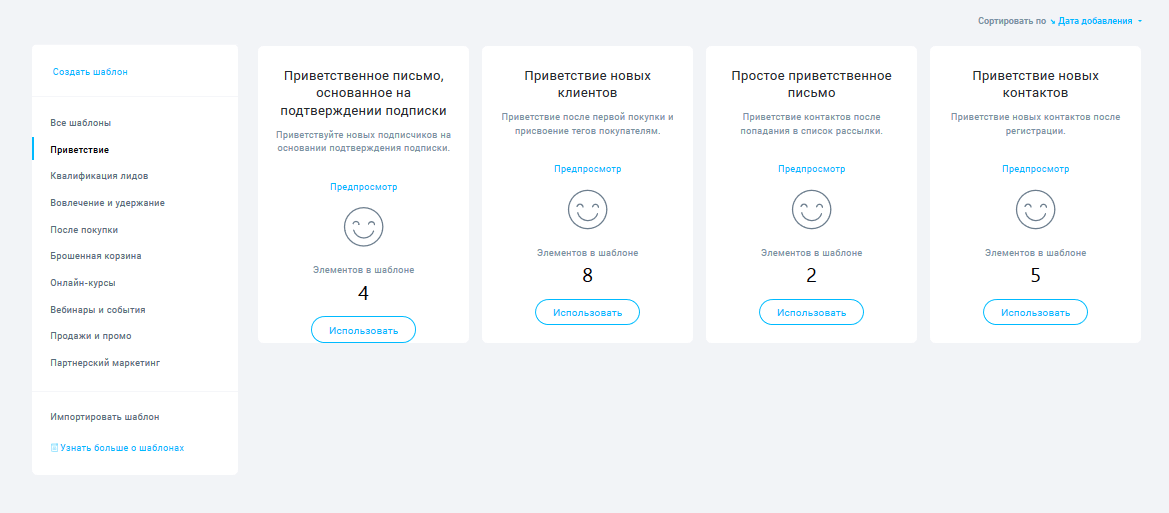Click description Приветствие контактов после попадания
The image size is (1169, 513).
811,124
